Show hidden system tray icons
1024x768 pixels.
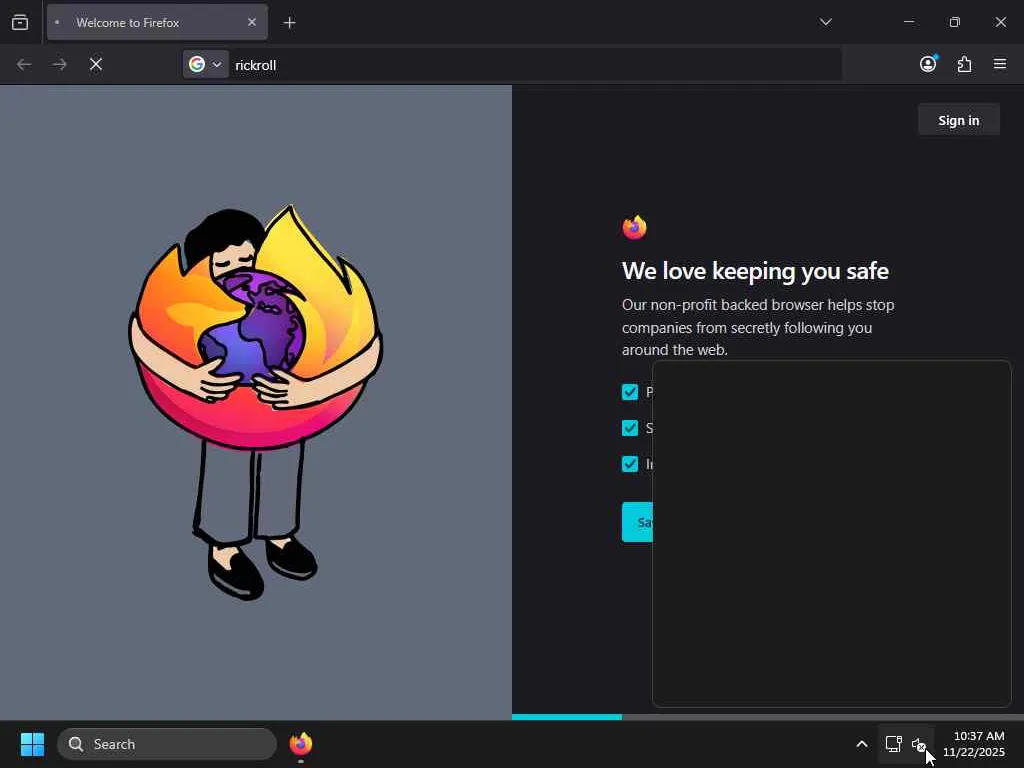861,744
